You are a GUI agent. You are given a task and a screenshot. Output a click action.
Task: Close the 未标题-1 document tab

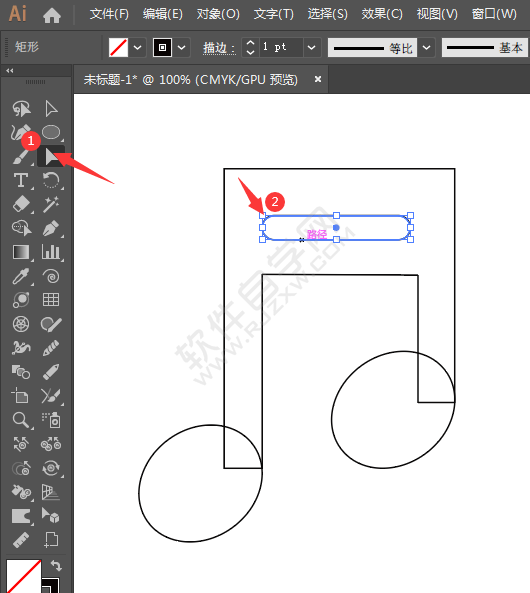pos(318,79)
